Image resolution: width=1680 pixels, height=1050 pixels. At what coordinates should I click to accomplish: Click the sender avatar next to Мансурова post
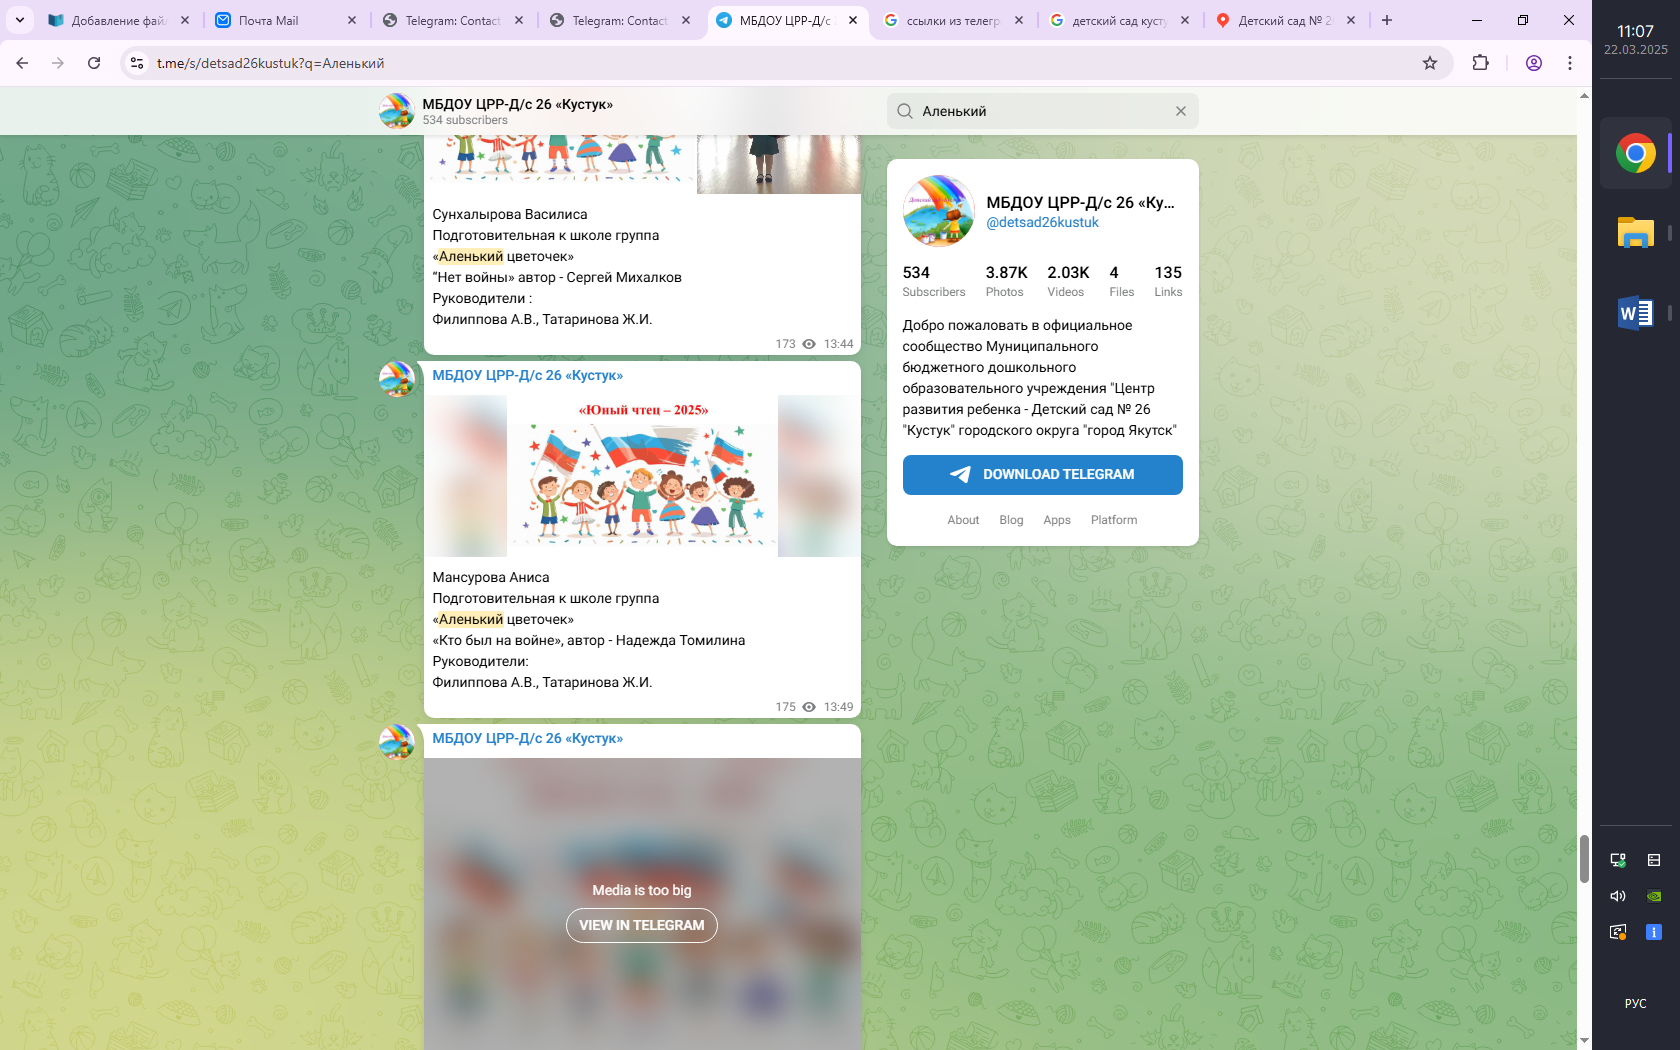[397, 379]
